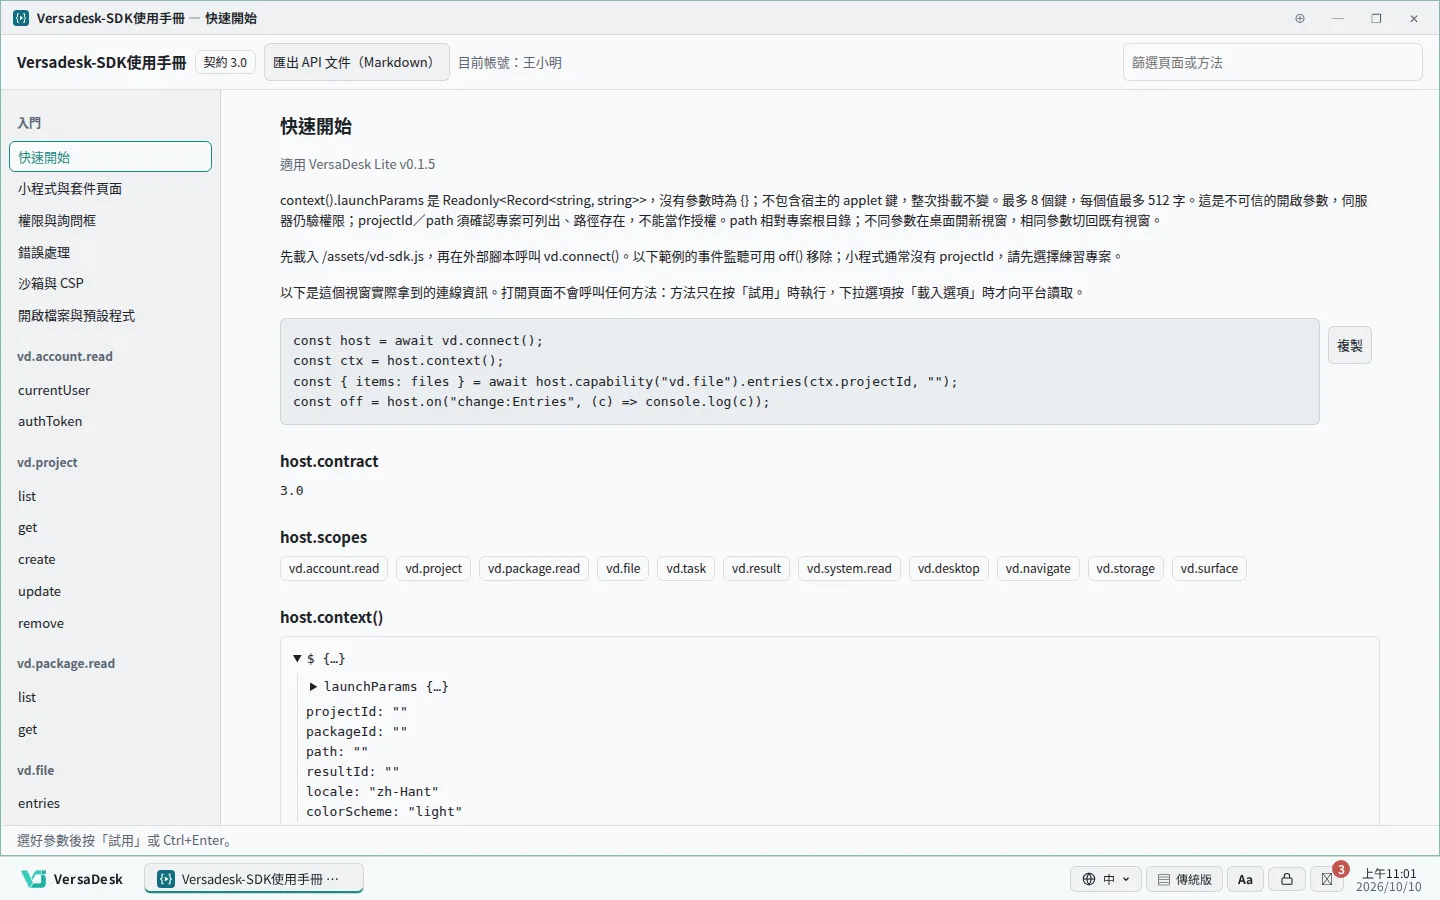Viewport: 1440px width, 900px height.
Task: Click 匯出 API 文件（Markdown）button
Action: 356,62
